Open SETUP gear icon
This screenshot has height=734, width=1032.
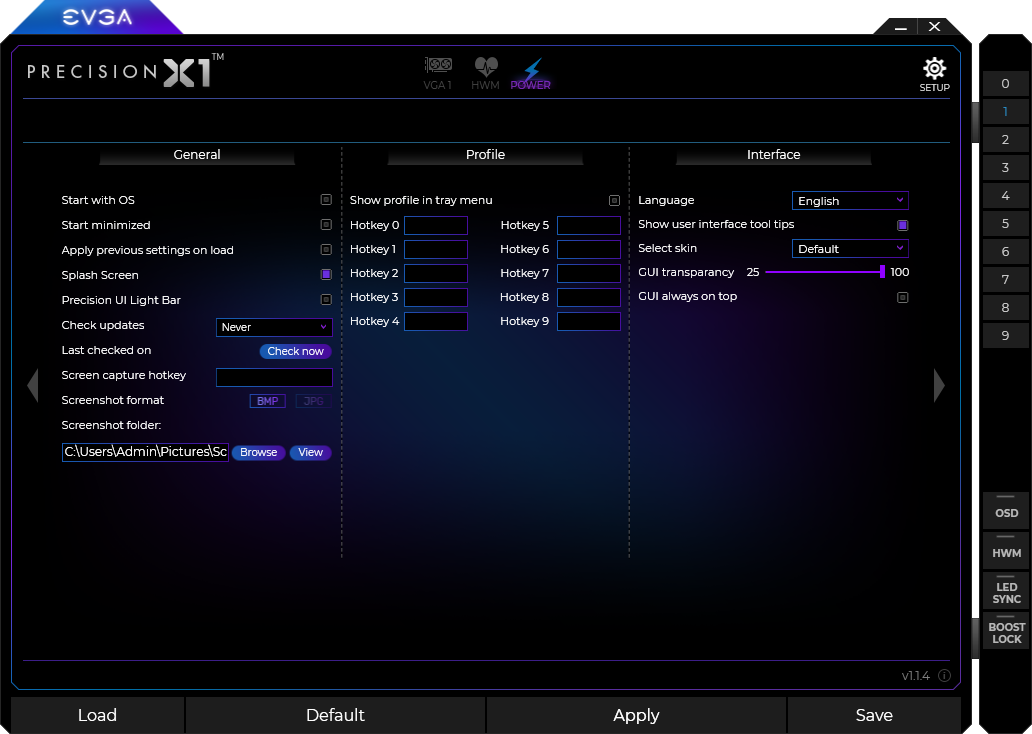934,74
